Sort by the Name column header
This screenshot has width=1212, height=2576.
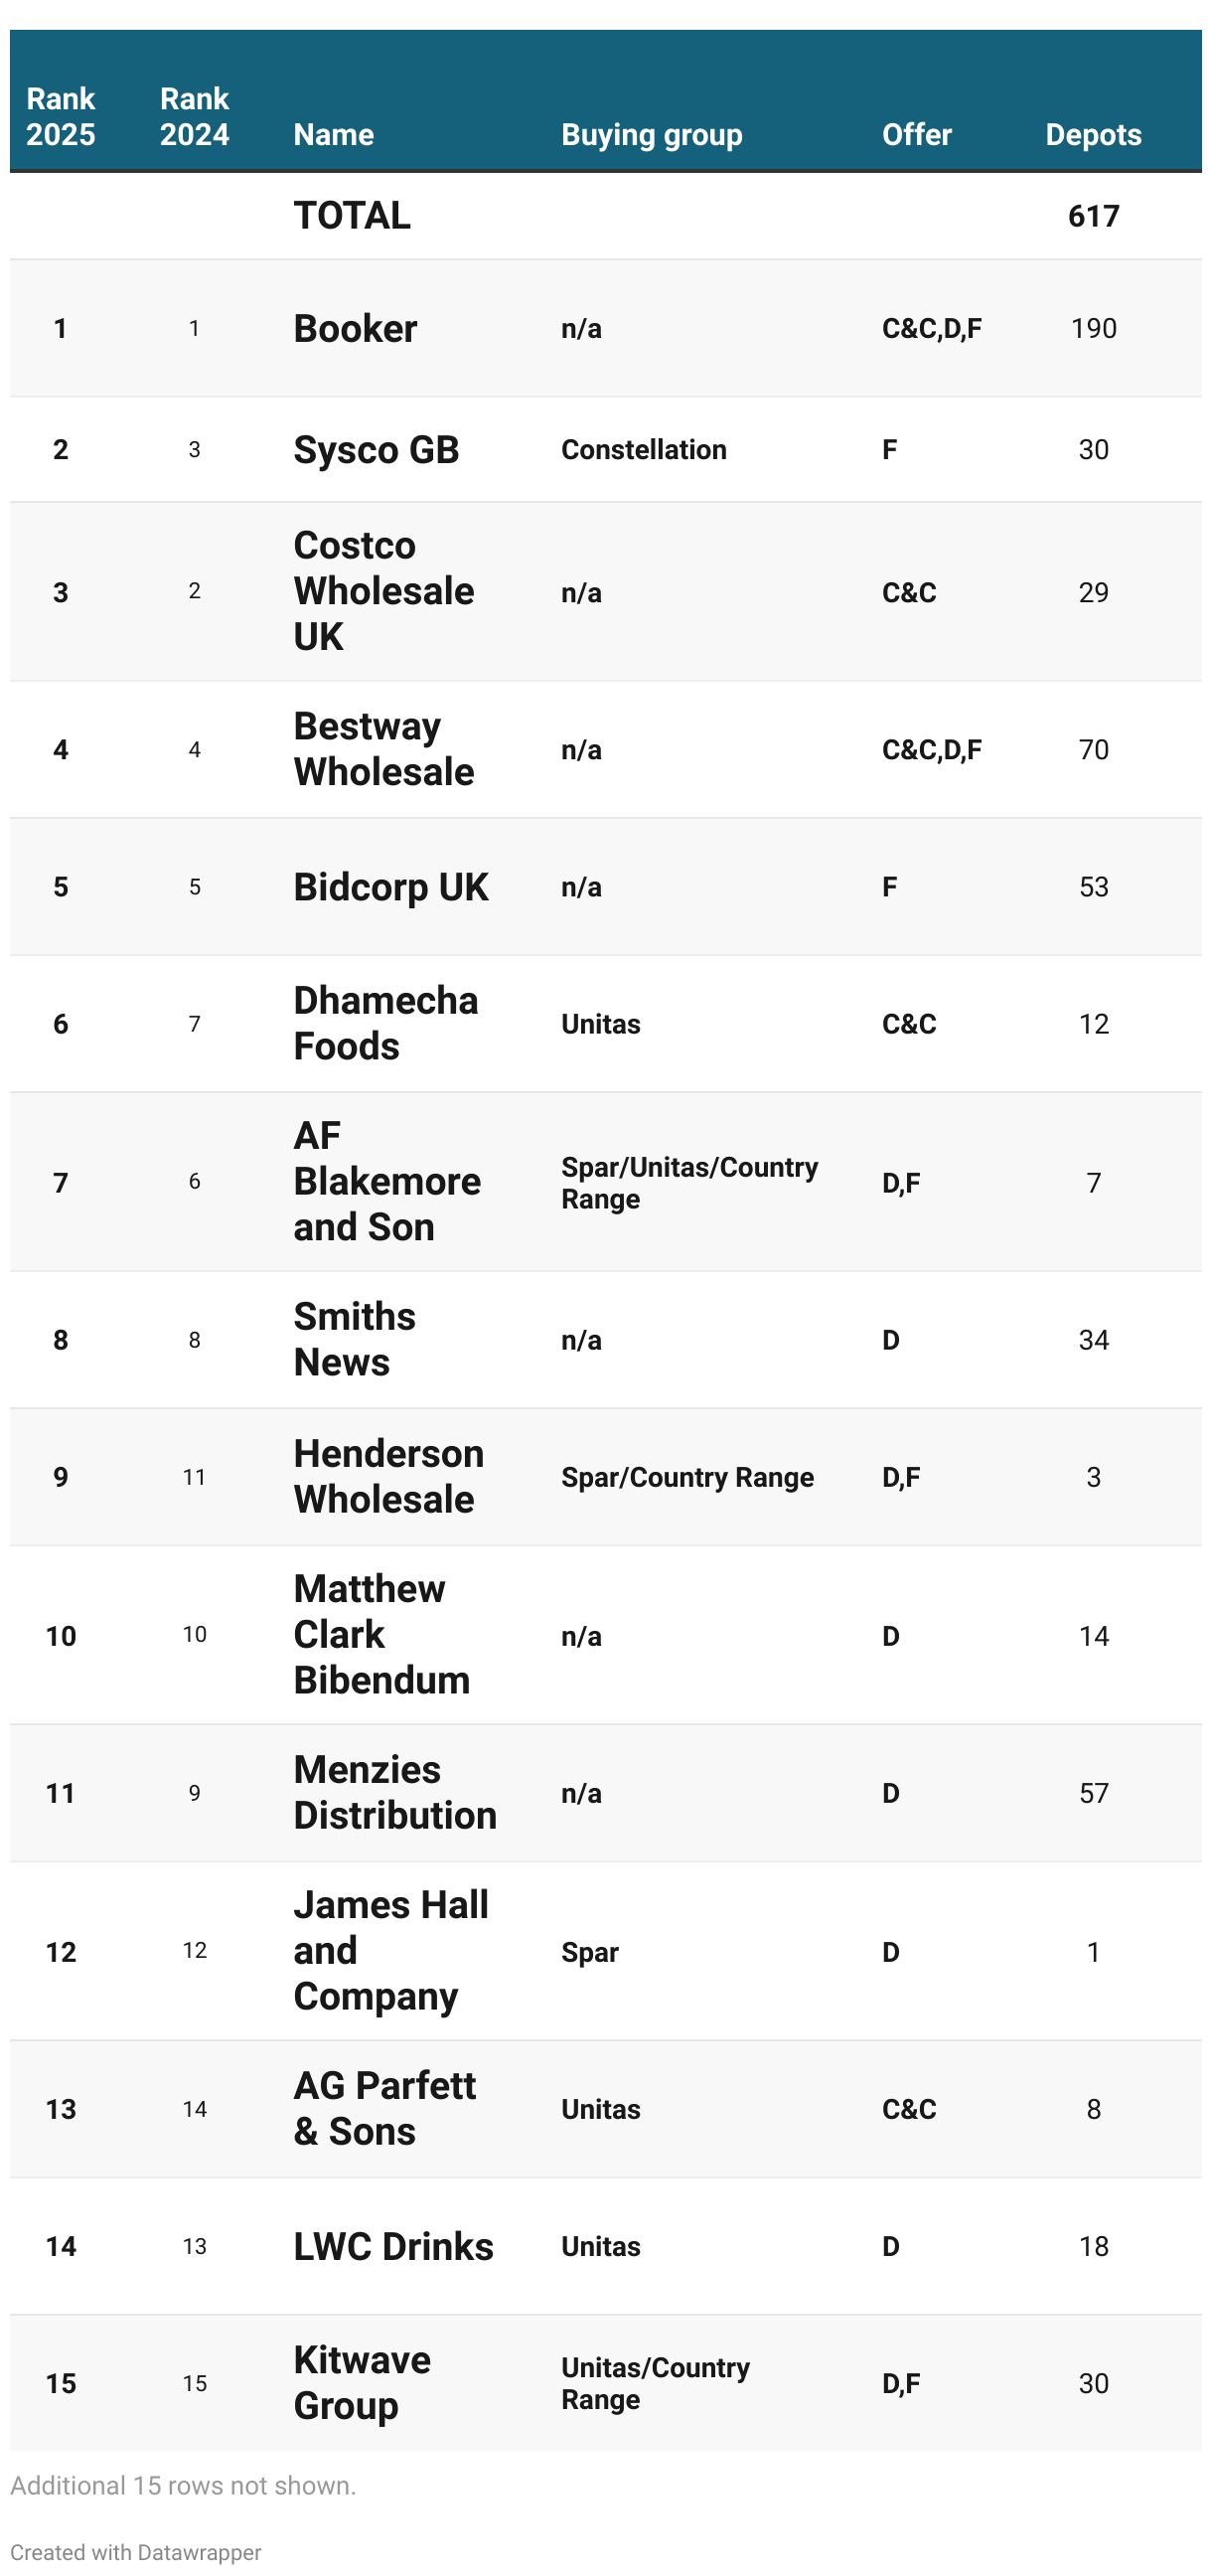(334, 134)
